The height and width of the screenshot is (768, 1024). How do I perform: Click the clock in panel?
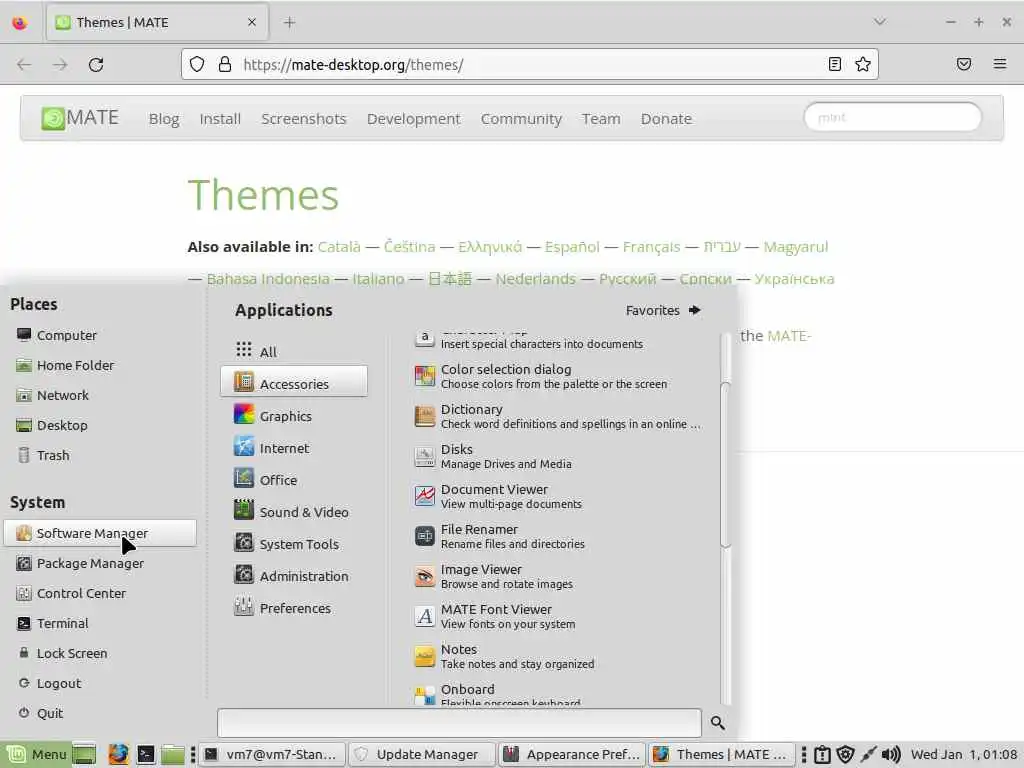[964, 754]
